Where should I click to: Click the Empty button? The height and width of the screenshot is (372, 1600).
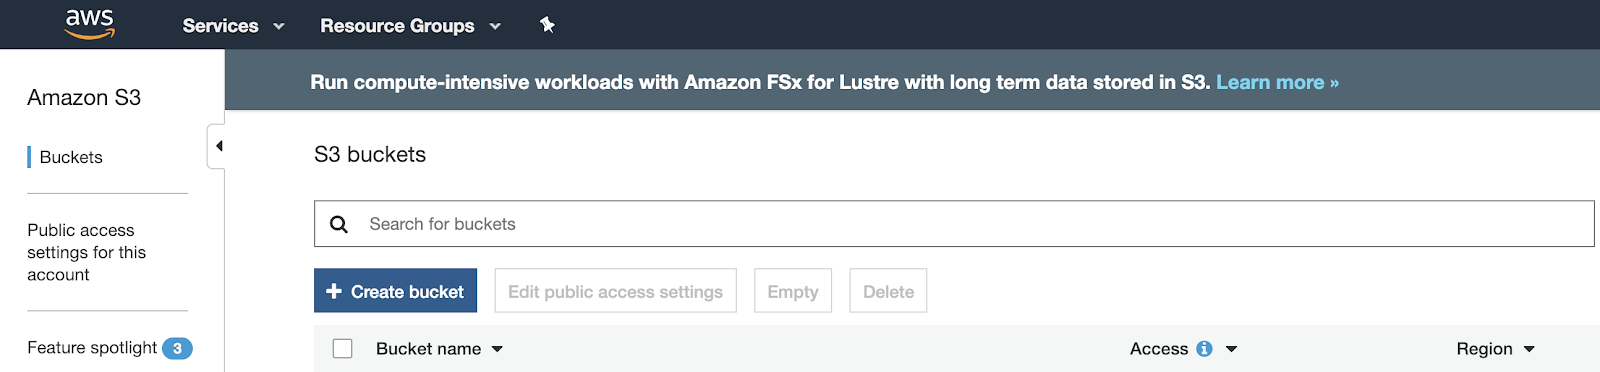click(x=793, y=291)
